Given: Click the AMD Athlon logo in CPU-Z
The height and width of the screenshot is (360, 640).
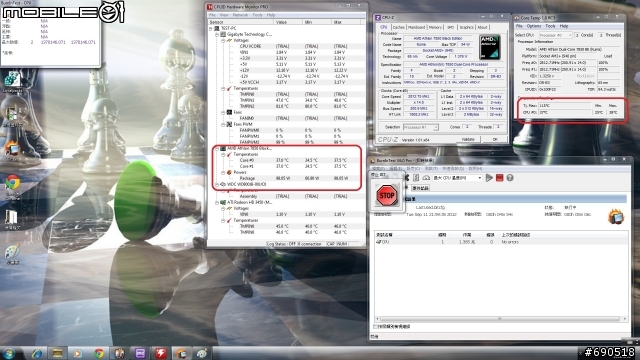Looking at the screenshot, I should pyautogui.click(x=490, y=48).
